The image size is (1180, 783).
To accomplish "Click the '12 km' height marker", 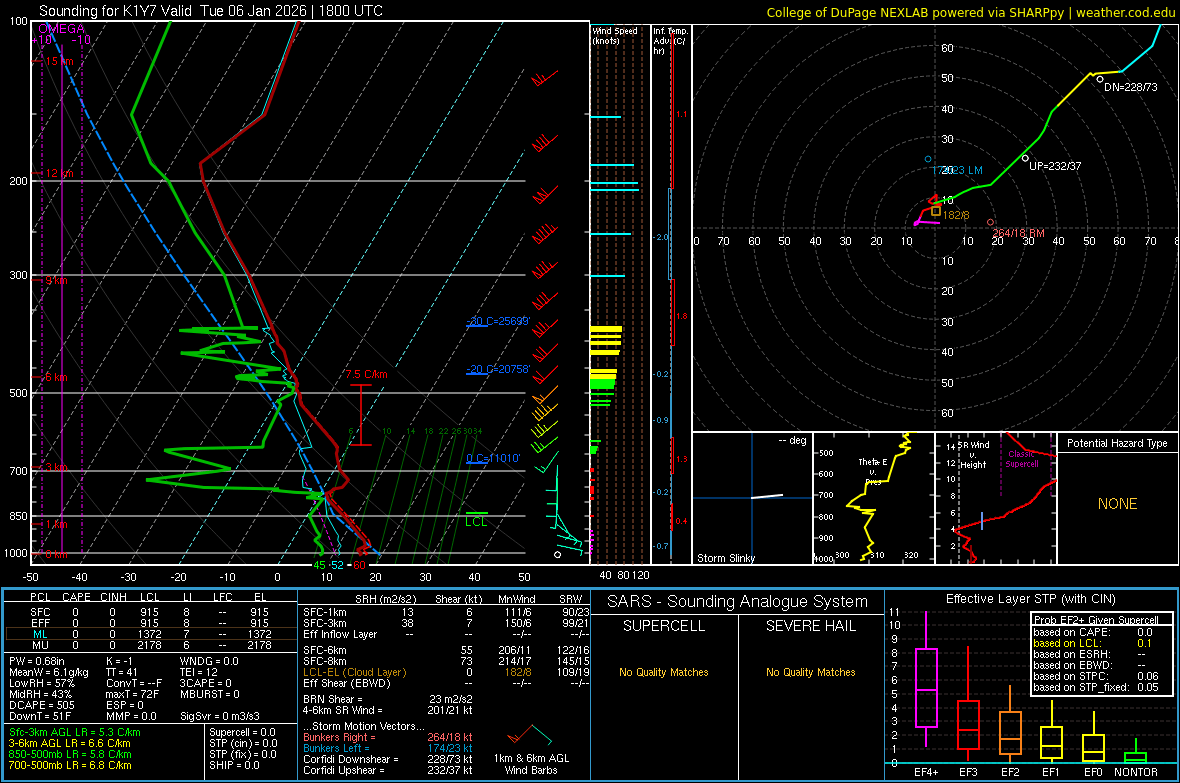I will point(59,173).
